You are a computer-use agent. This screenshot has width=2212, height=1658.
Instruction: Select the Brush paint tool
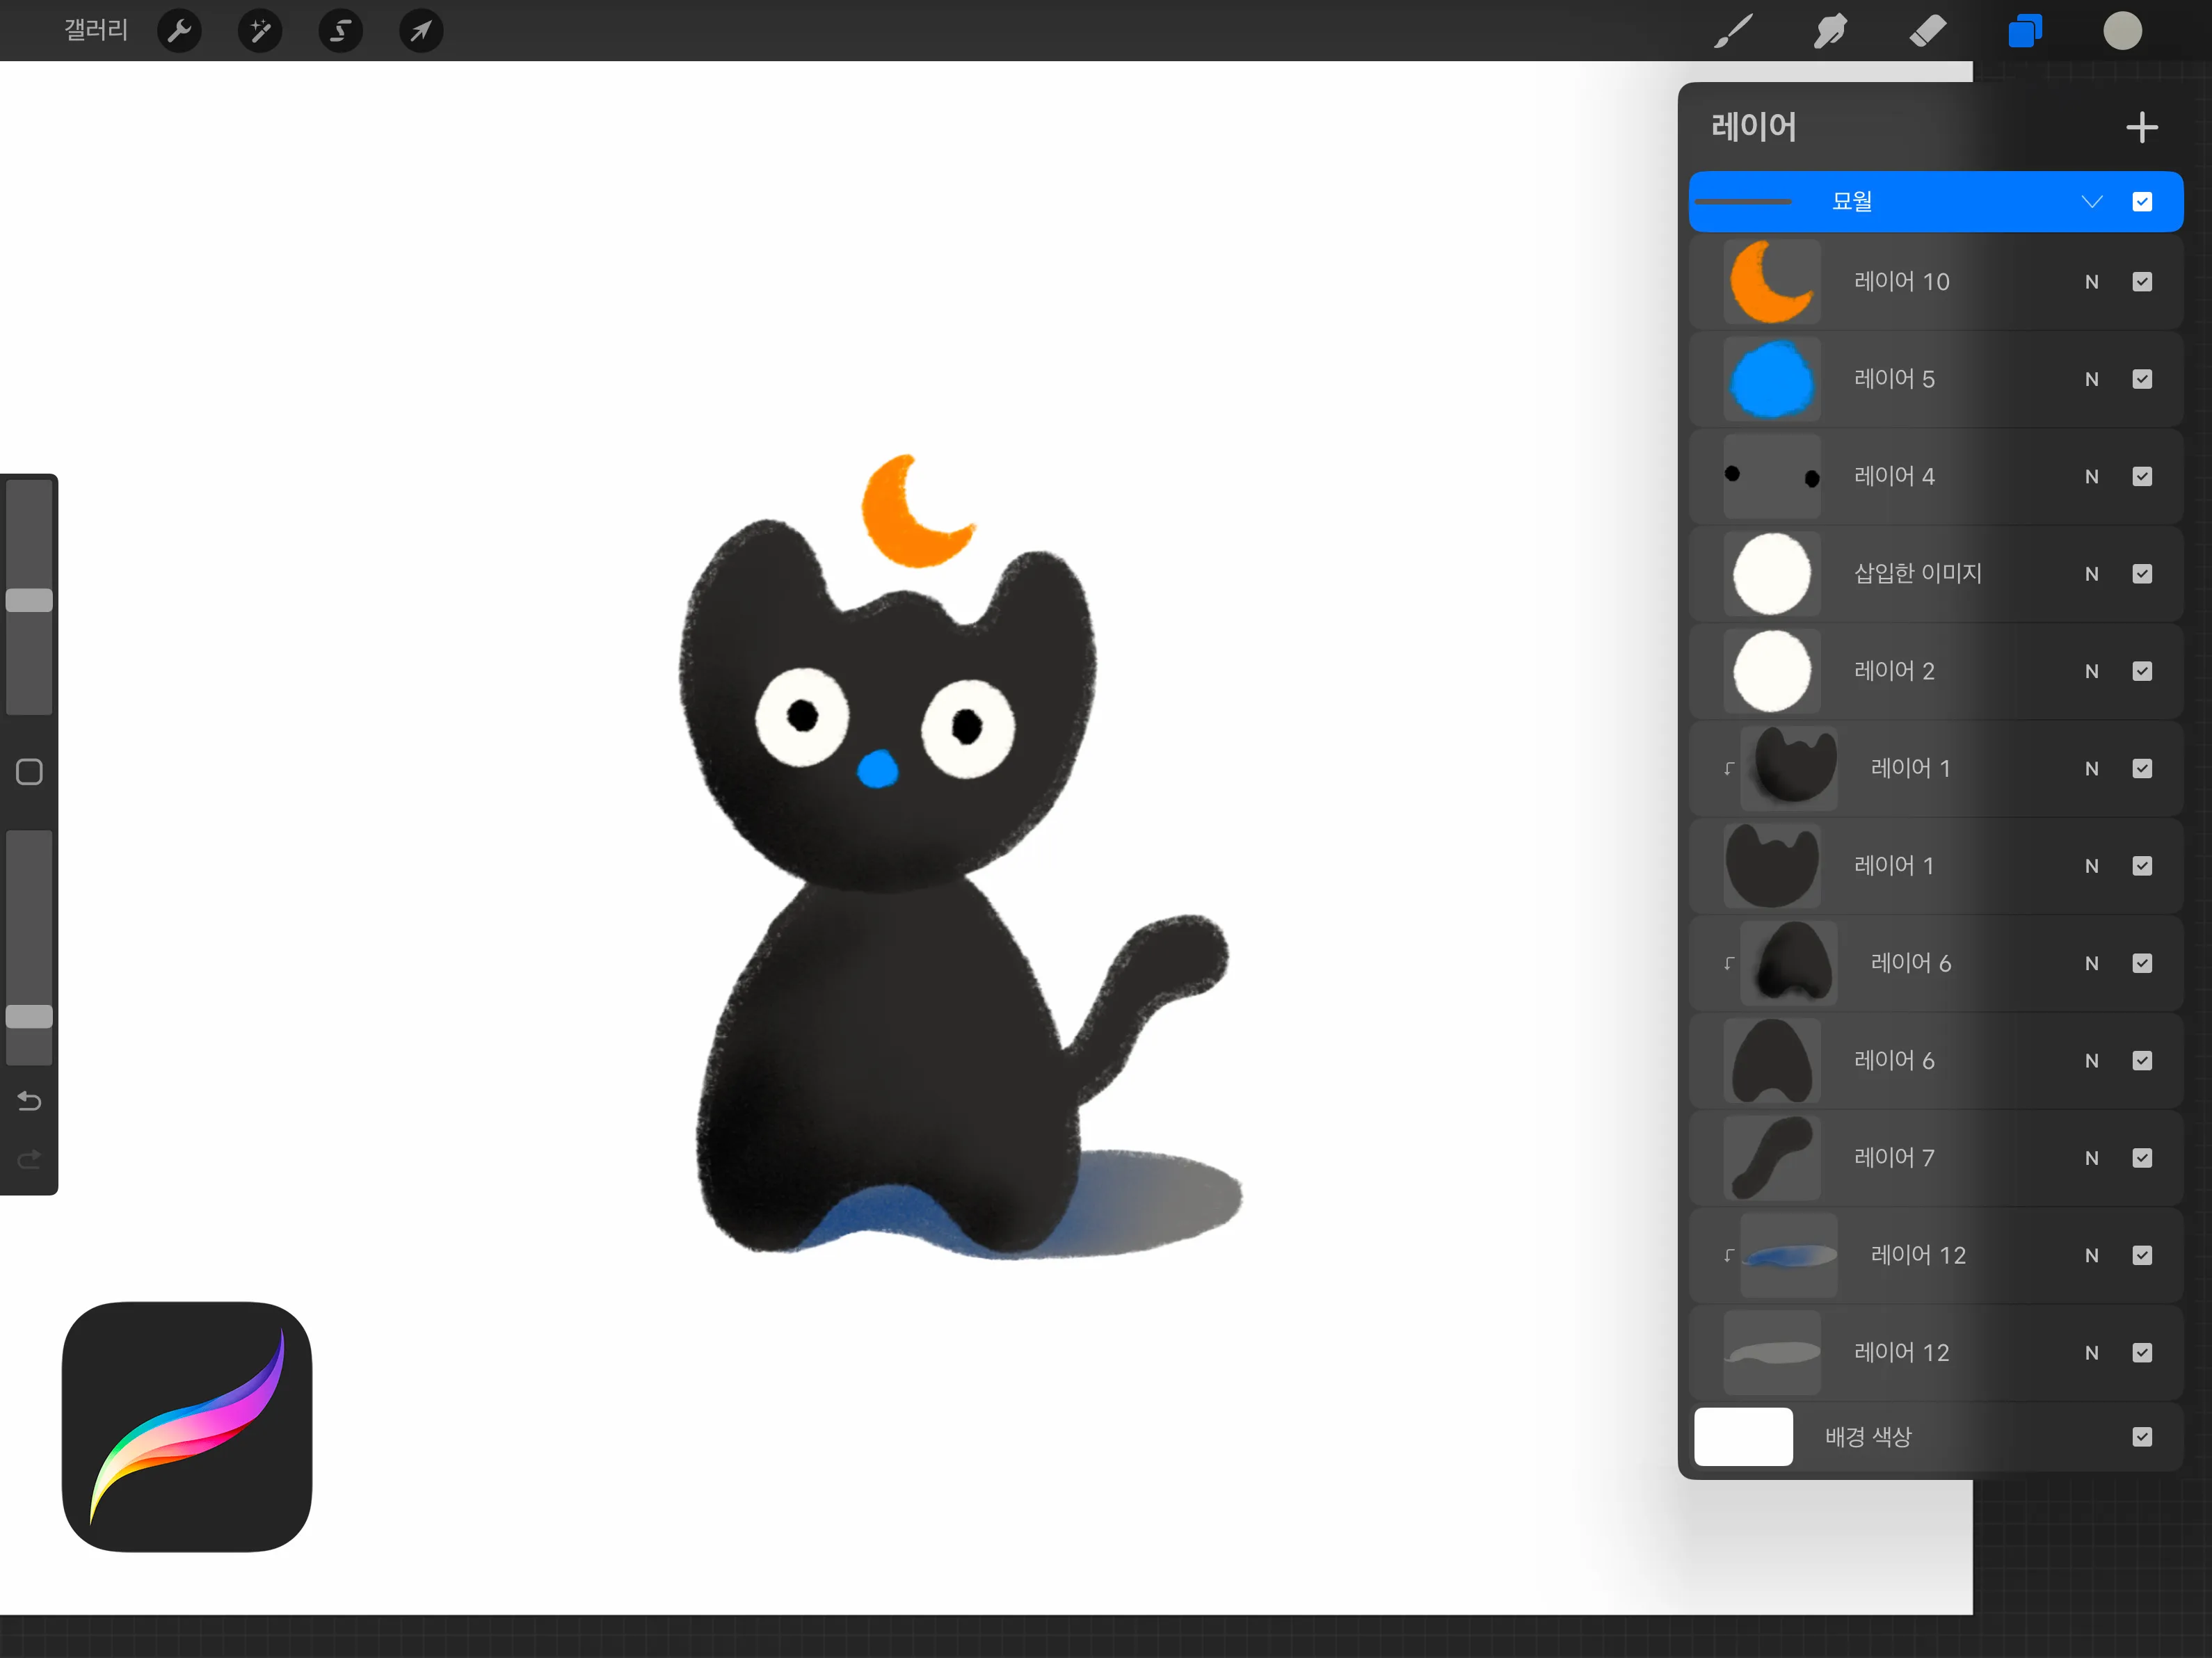point(1733,31)
